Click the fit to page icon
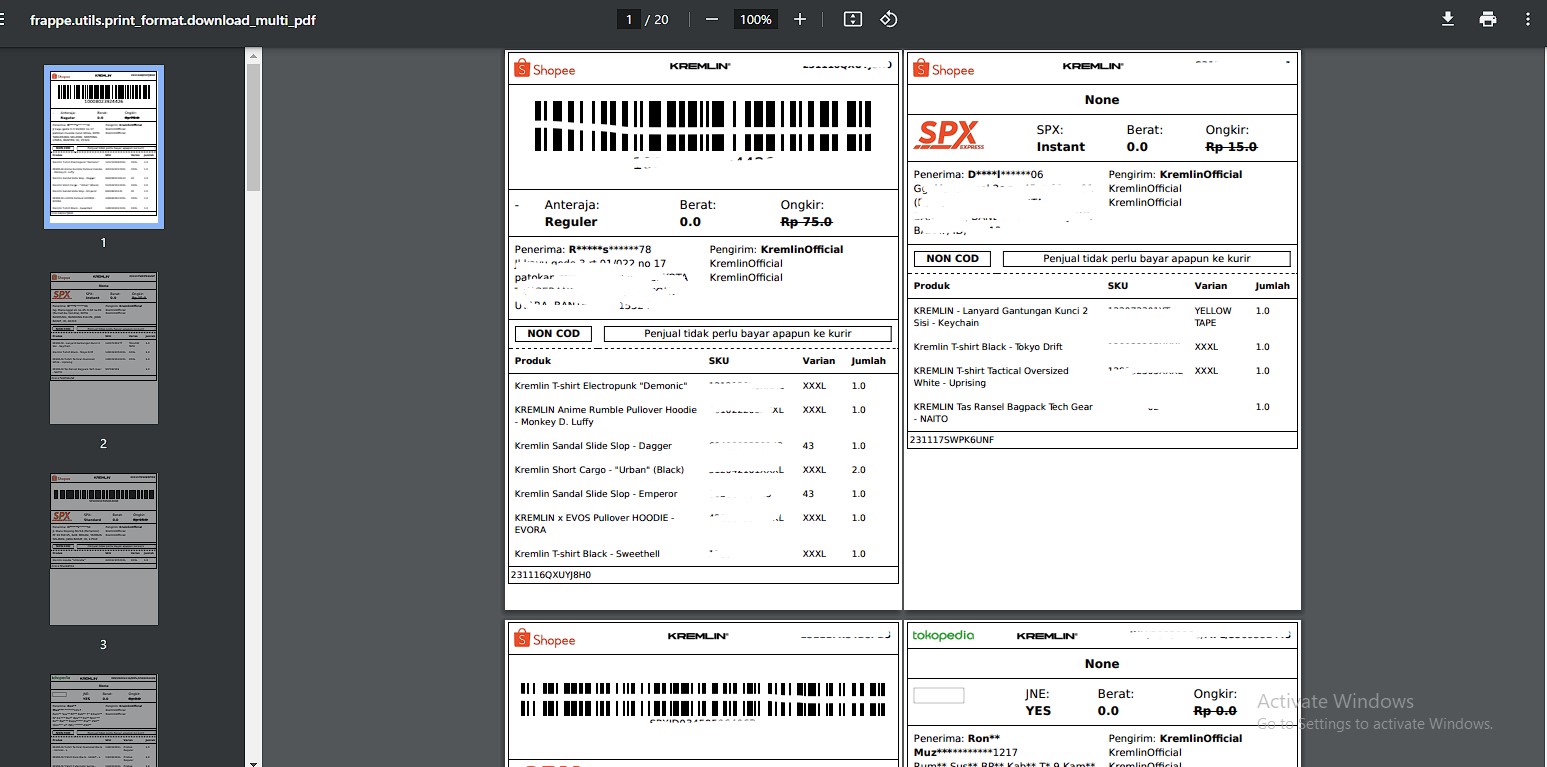 852,20
